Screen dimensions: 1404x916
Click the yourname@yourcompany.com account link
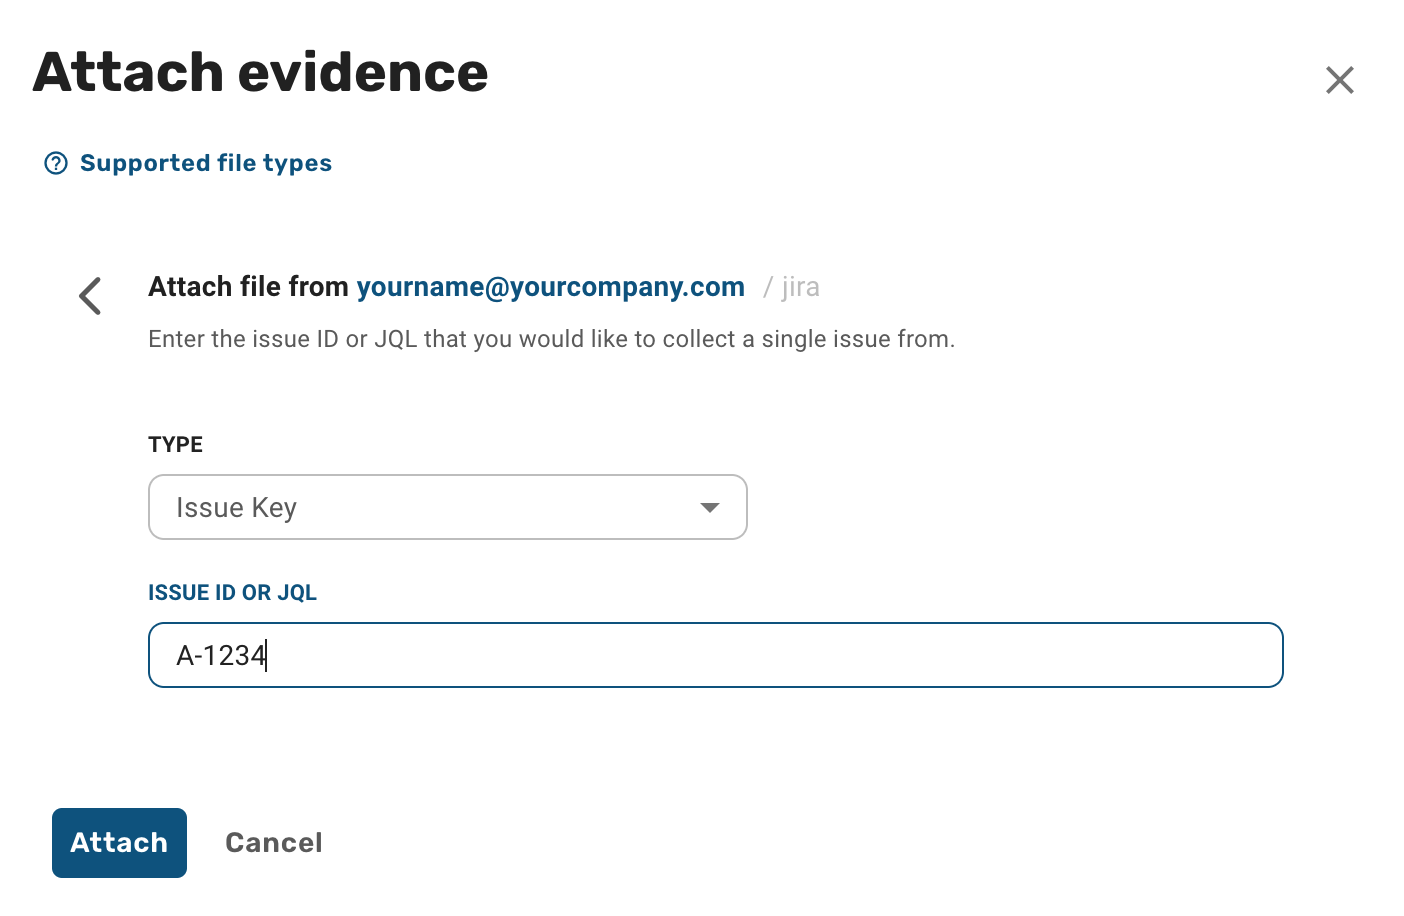pyautogui.click(x=550, y=287)
